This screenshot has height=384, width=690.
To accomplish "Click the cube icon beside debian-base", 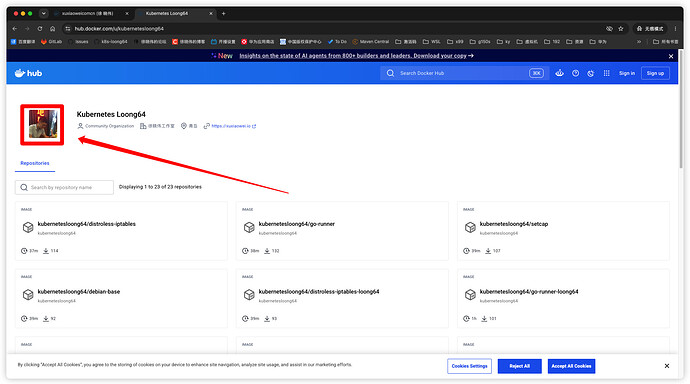I will (28, 295).
